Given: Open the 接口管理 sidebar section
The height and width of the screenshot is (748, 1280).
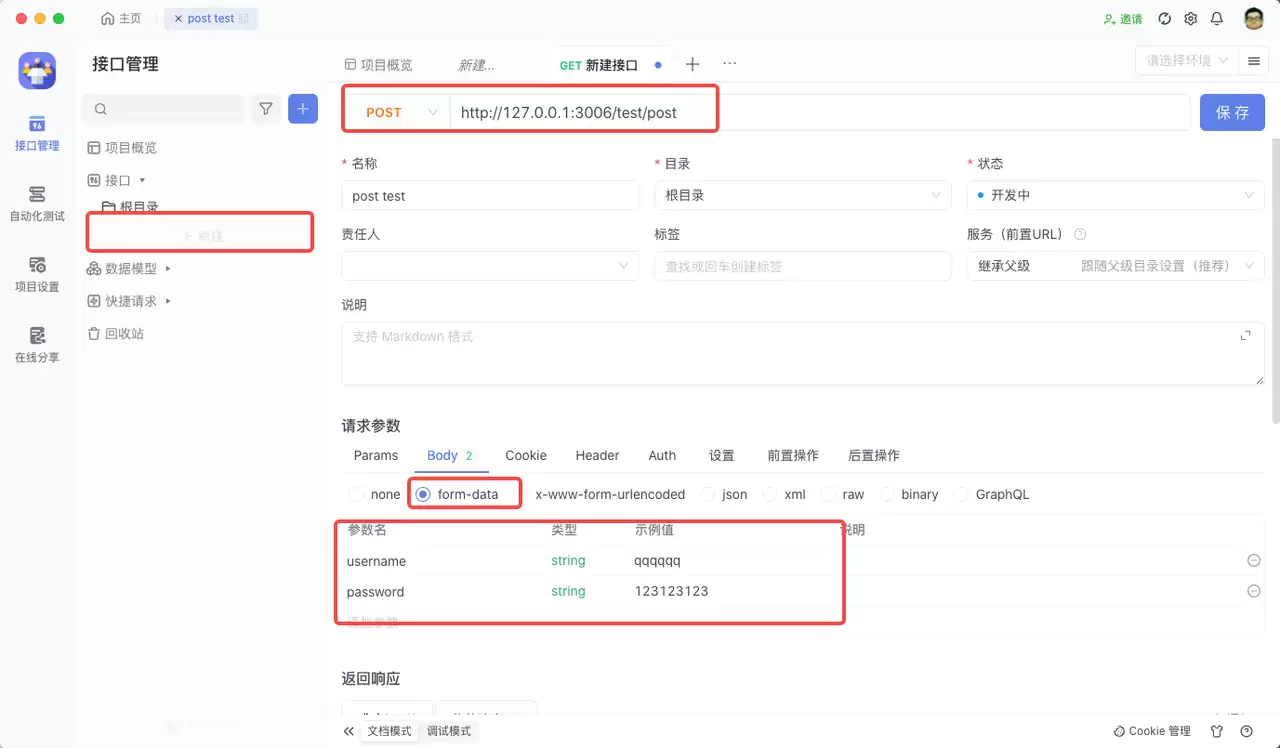Looking at the screenshot, I should click(x=37, y=133).
